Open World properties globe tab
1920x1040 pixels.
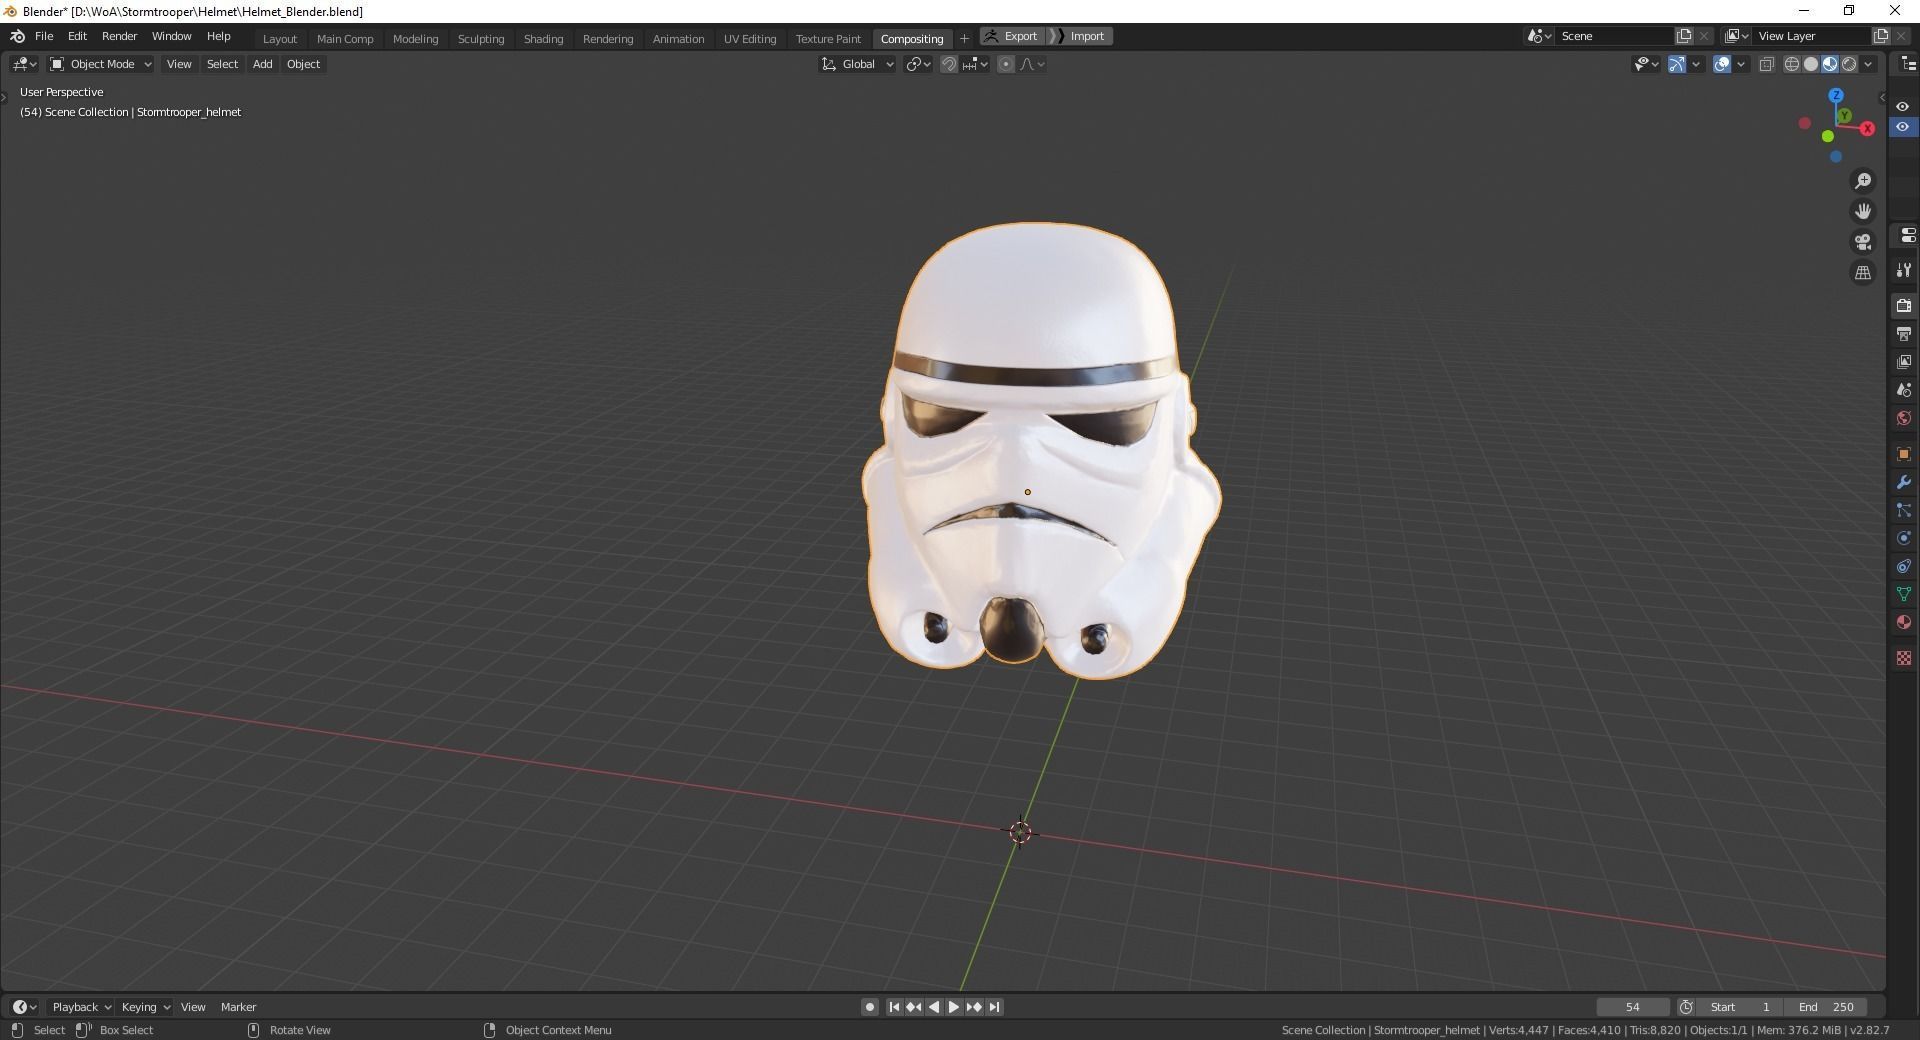[x=1904, y=418]
